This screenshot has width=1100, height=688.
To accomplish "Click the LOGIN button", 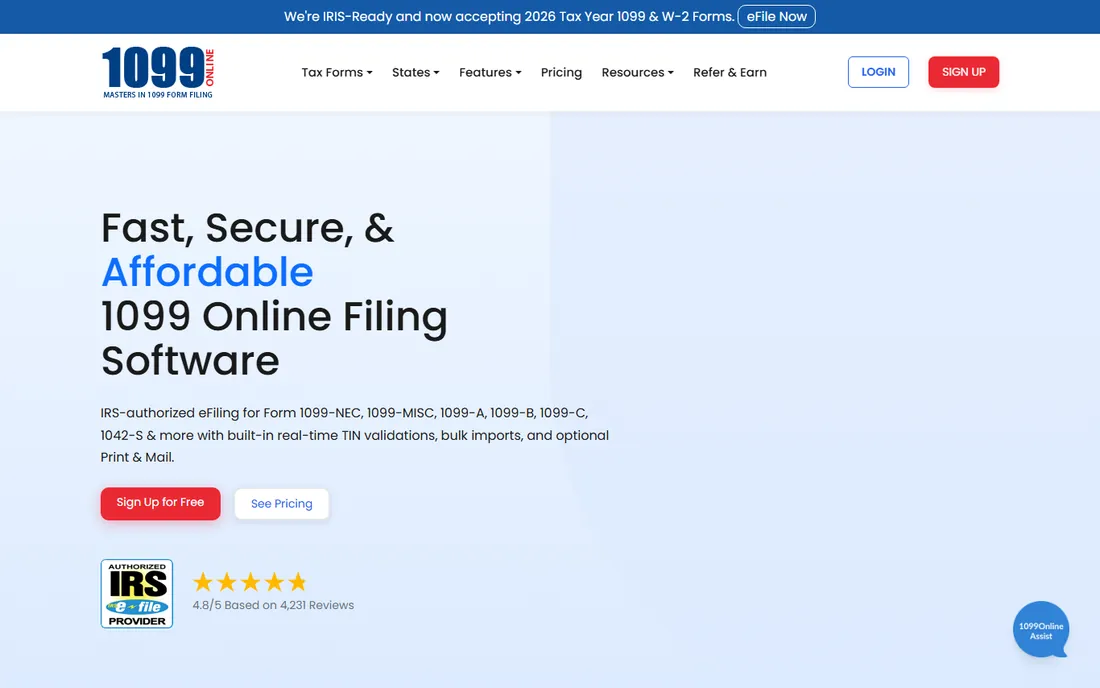I will (x=878, y=72).
